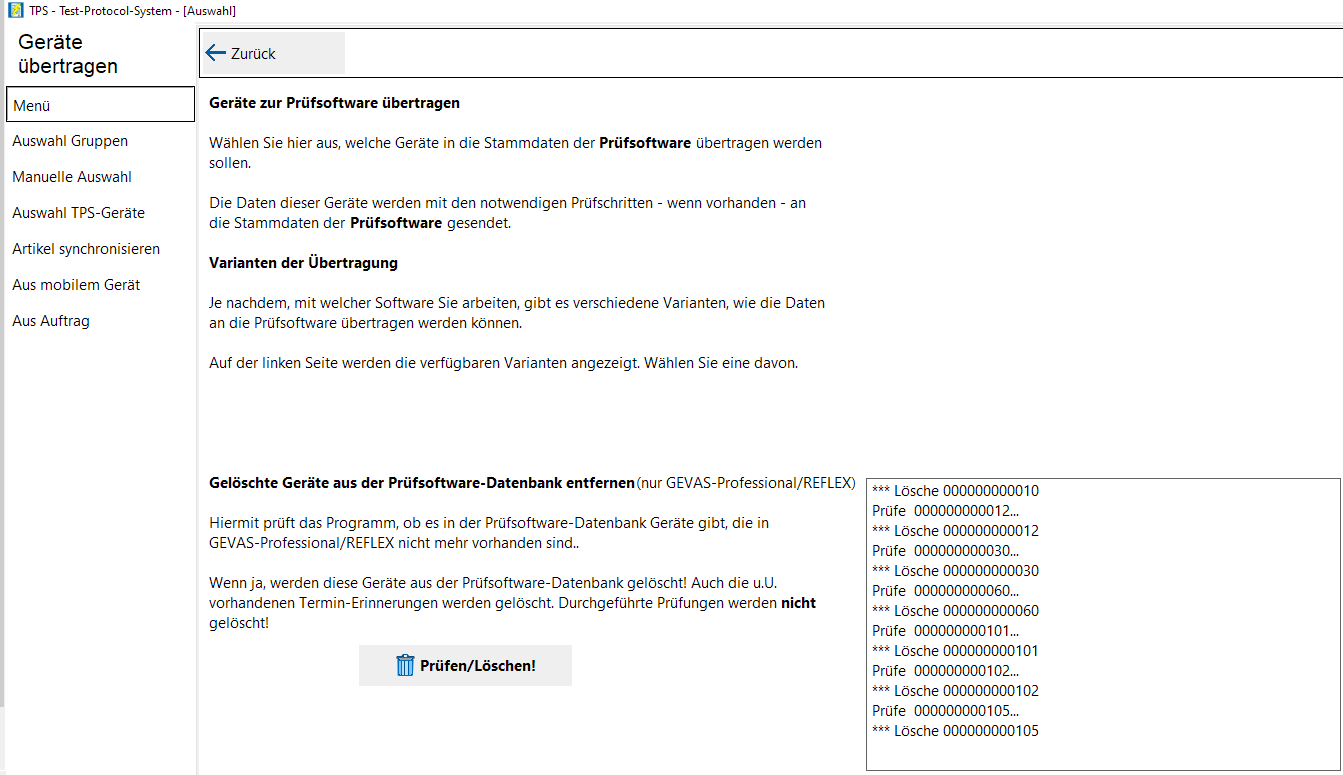Open Artikel synchronisieren in the sidebar
The width and height of the screenshot is (1343, 775).
[x=86, y=249]
